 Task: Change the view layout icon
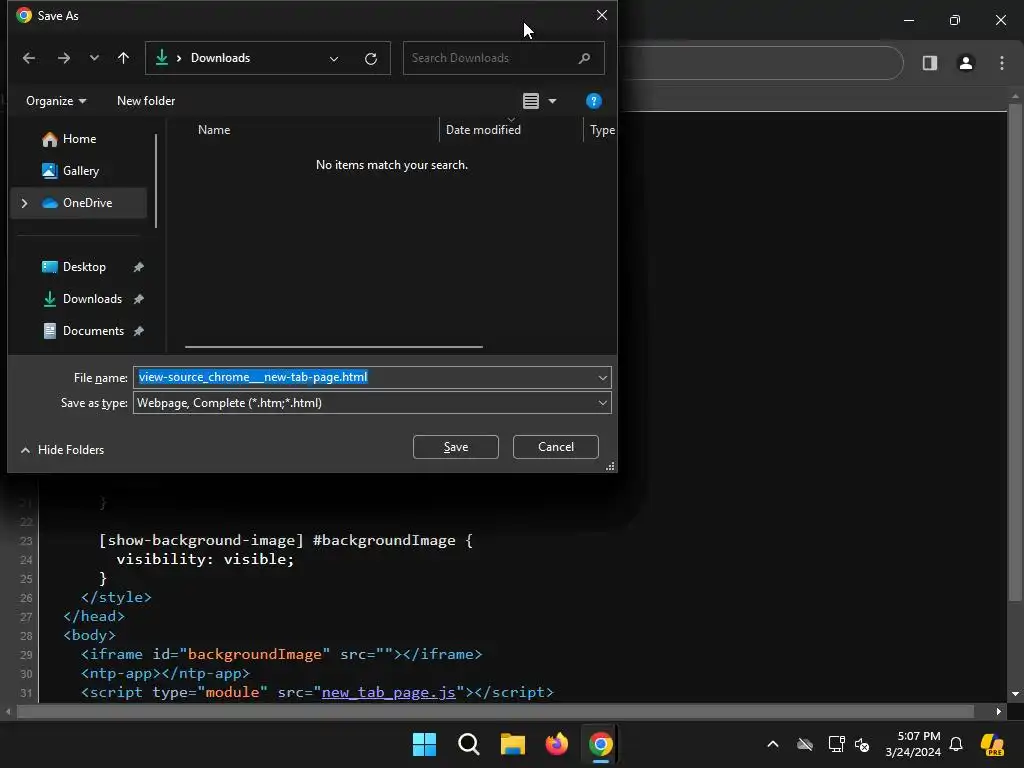pyautogui.click(x=531, y=101)
